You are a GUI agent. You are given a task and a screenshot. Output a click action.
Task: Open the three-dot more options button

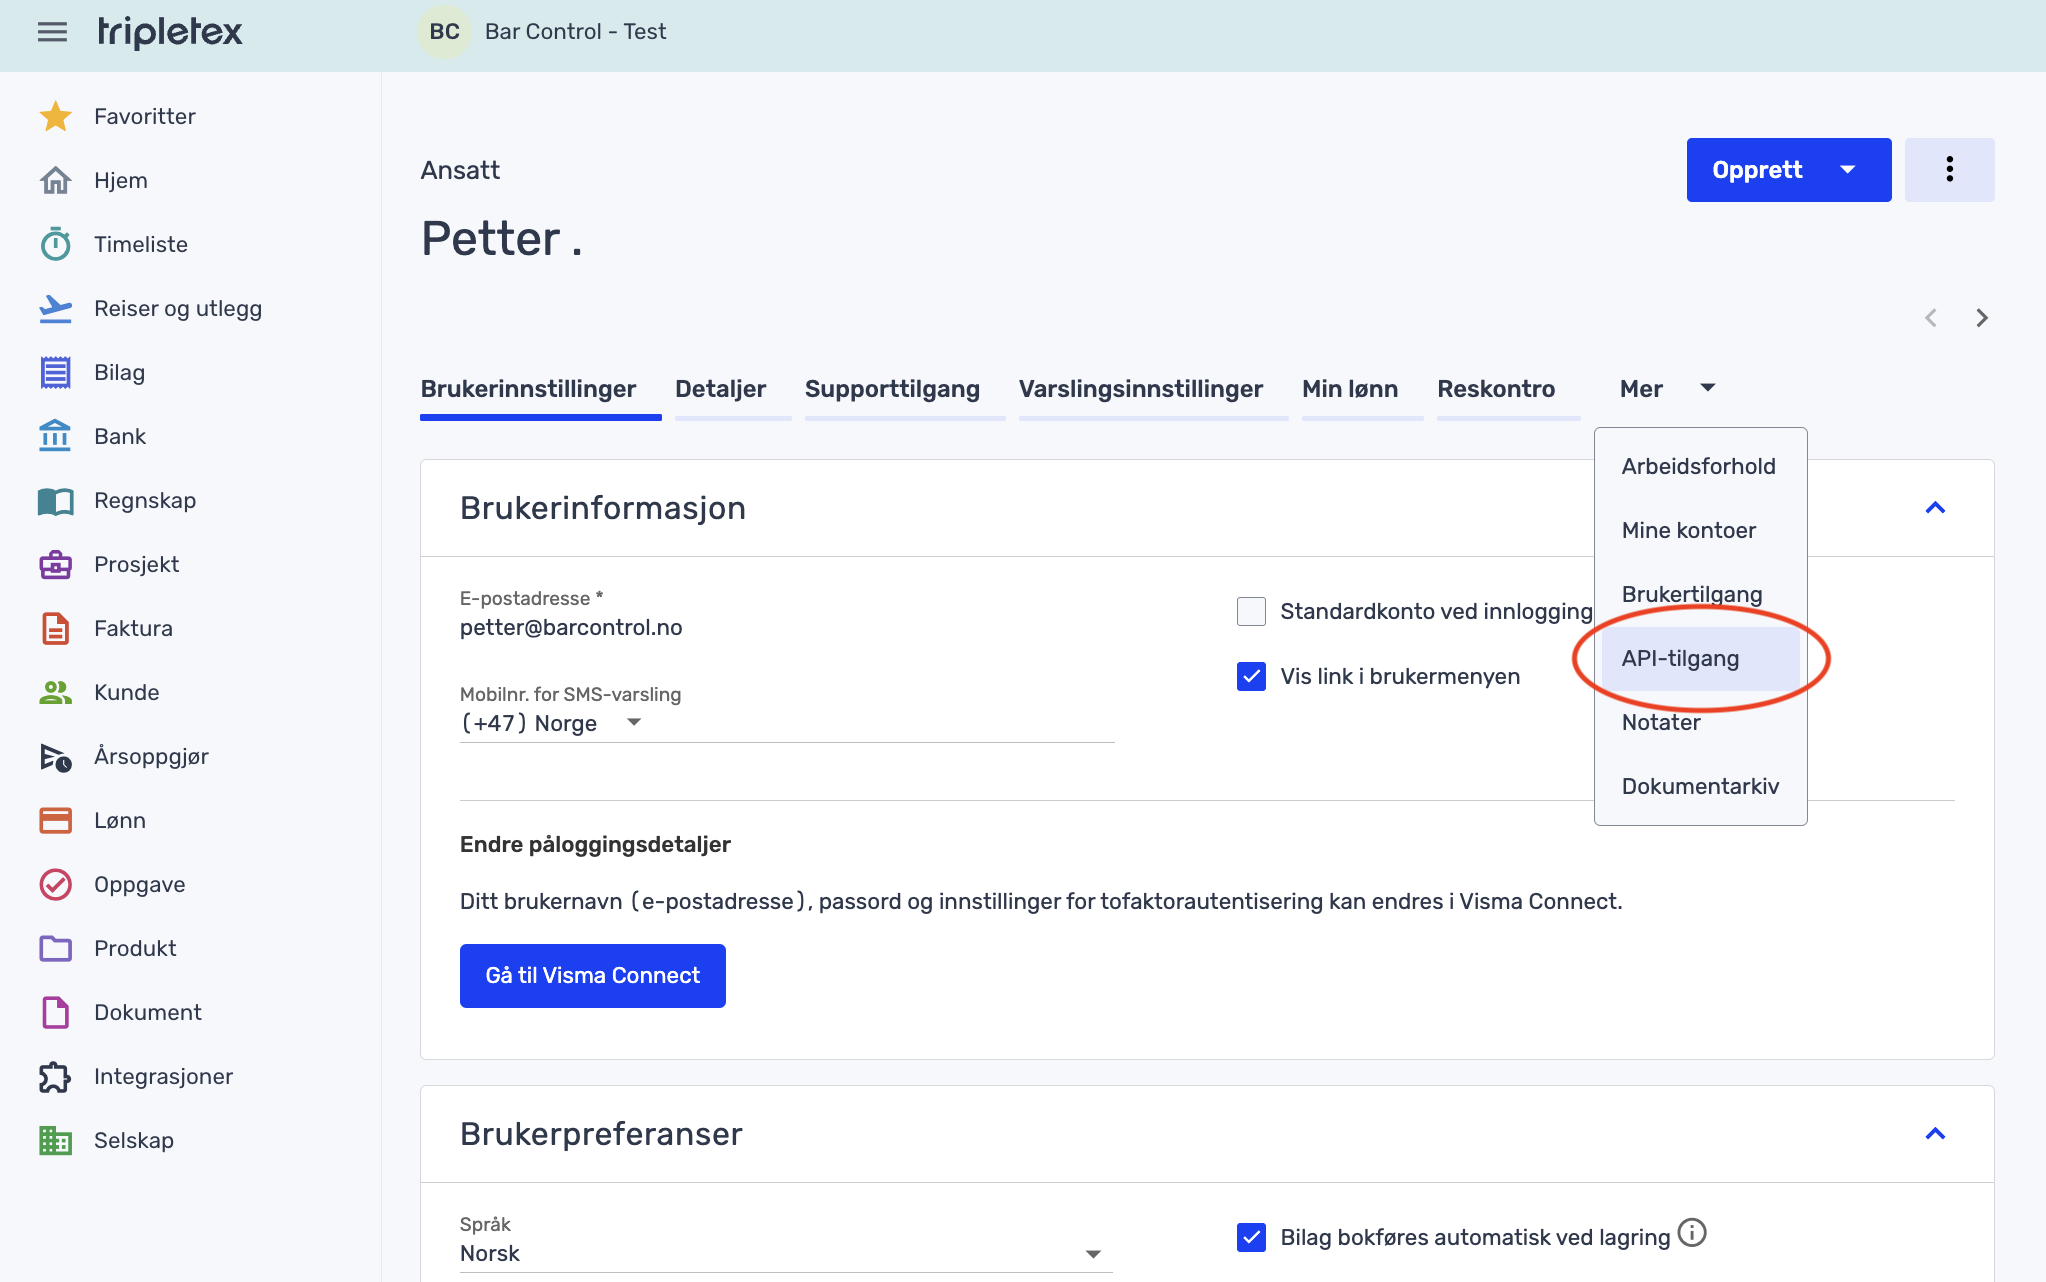click(1949, 170)
